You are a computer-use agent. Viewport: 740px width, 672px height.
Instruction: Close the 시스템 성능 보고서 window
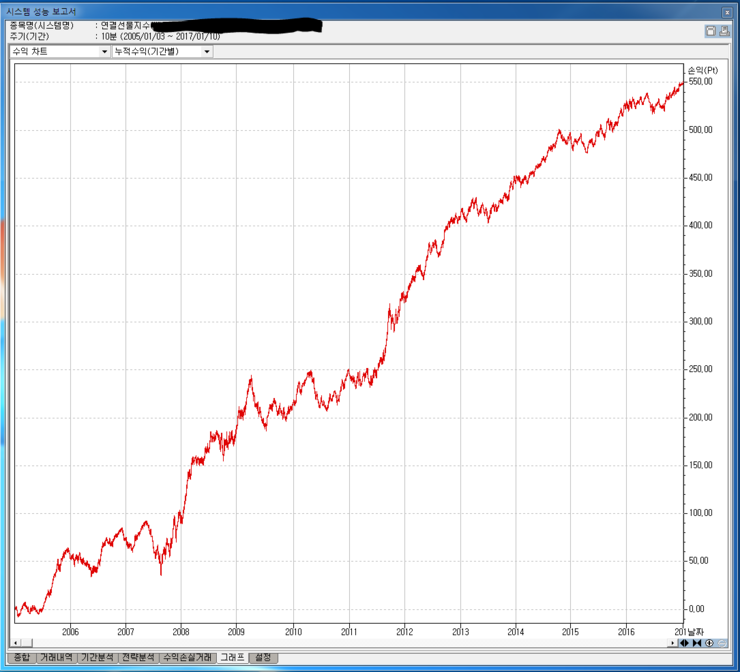point(727,12)
